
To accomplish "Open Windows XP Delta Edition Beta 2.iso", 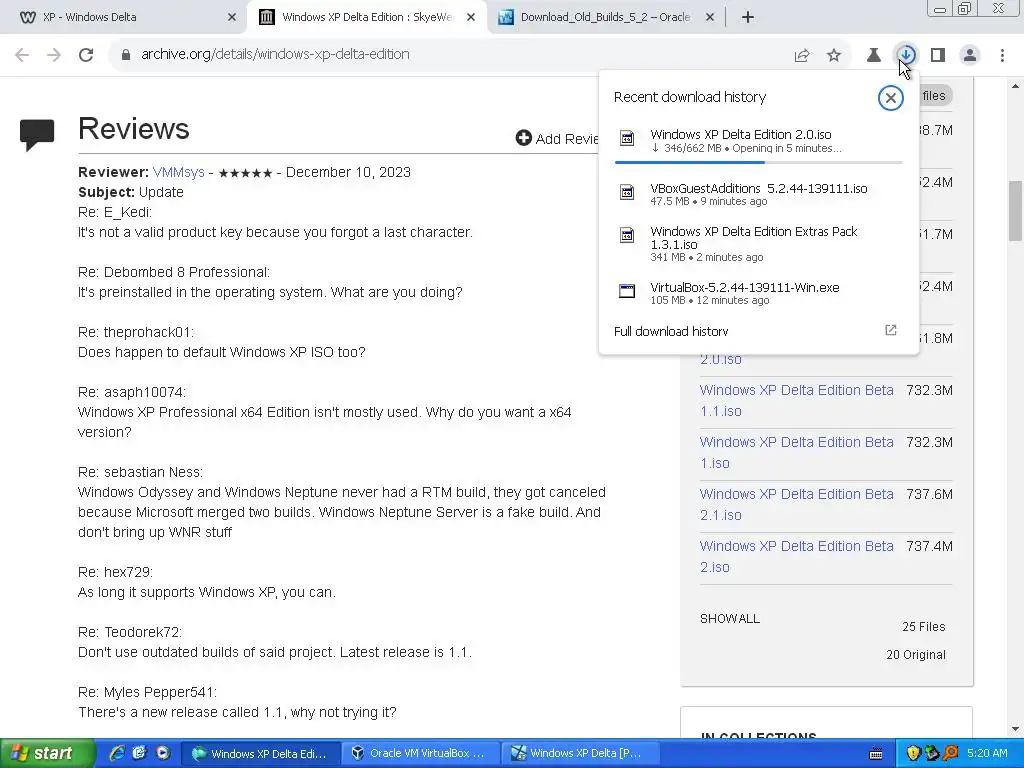I will coord(796,556).
